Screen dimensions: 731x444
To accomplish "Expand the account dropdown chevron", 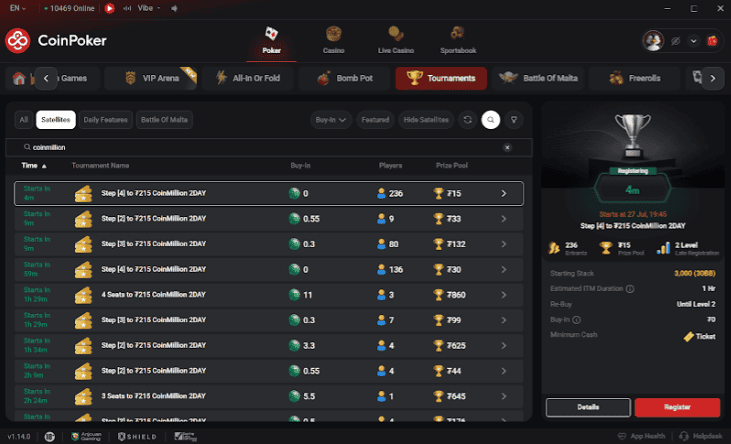I will click(694, 41).
